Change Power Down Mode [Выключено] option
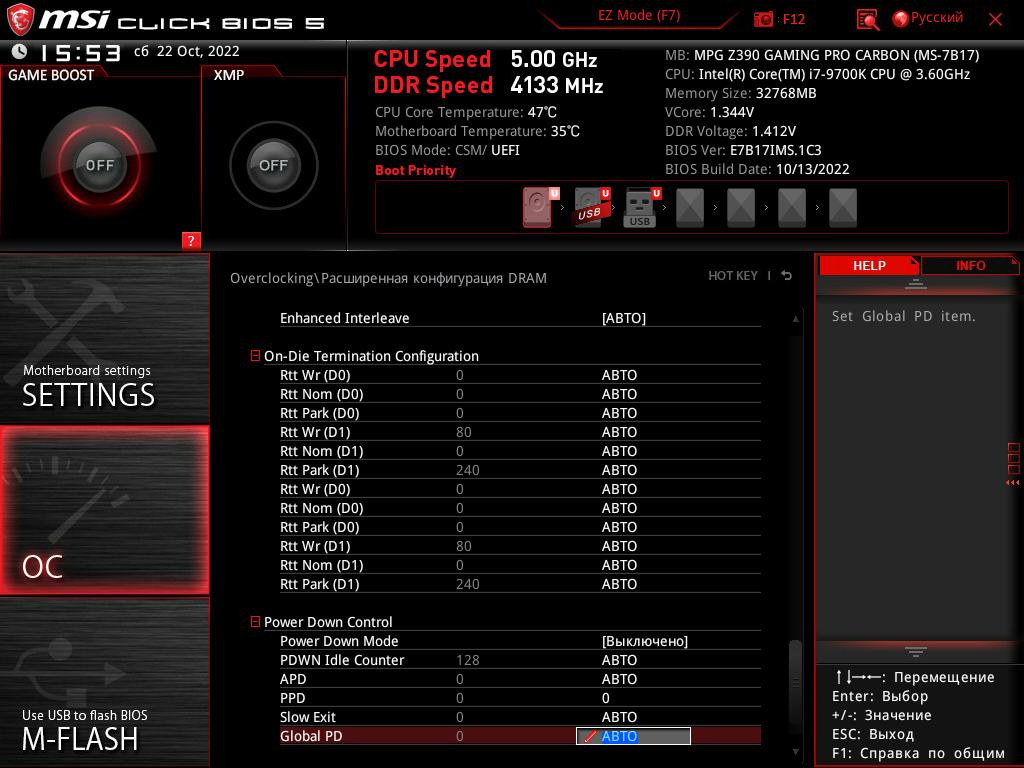Viewport: 1024px width, 768px height. (x=645, y=641)
